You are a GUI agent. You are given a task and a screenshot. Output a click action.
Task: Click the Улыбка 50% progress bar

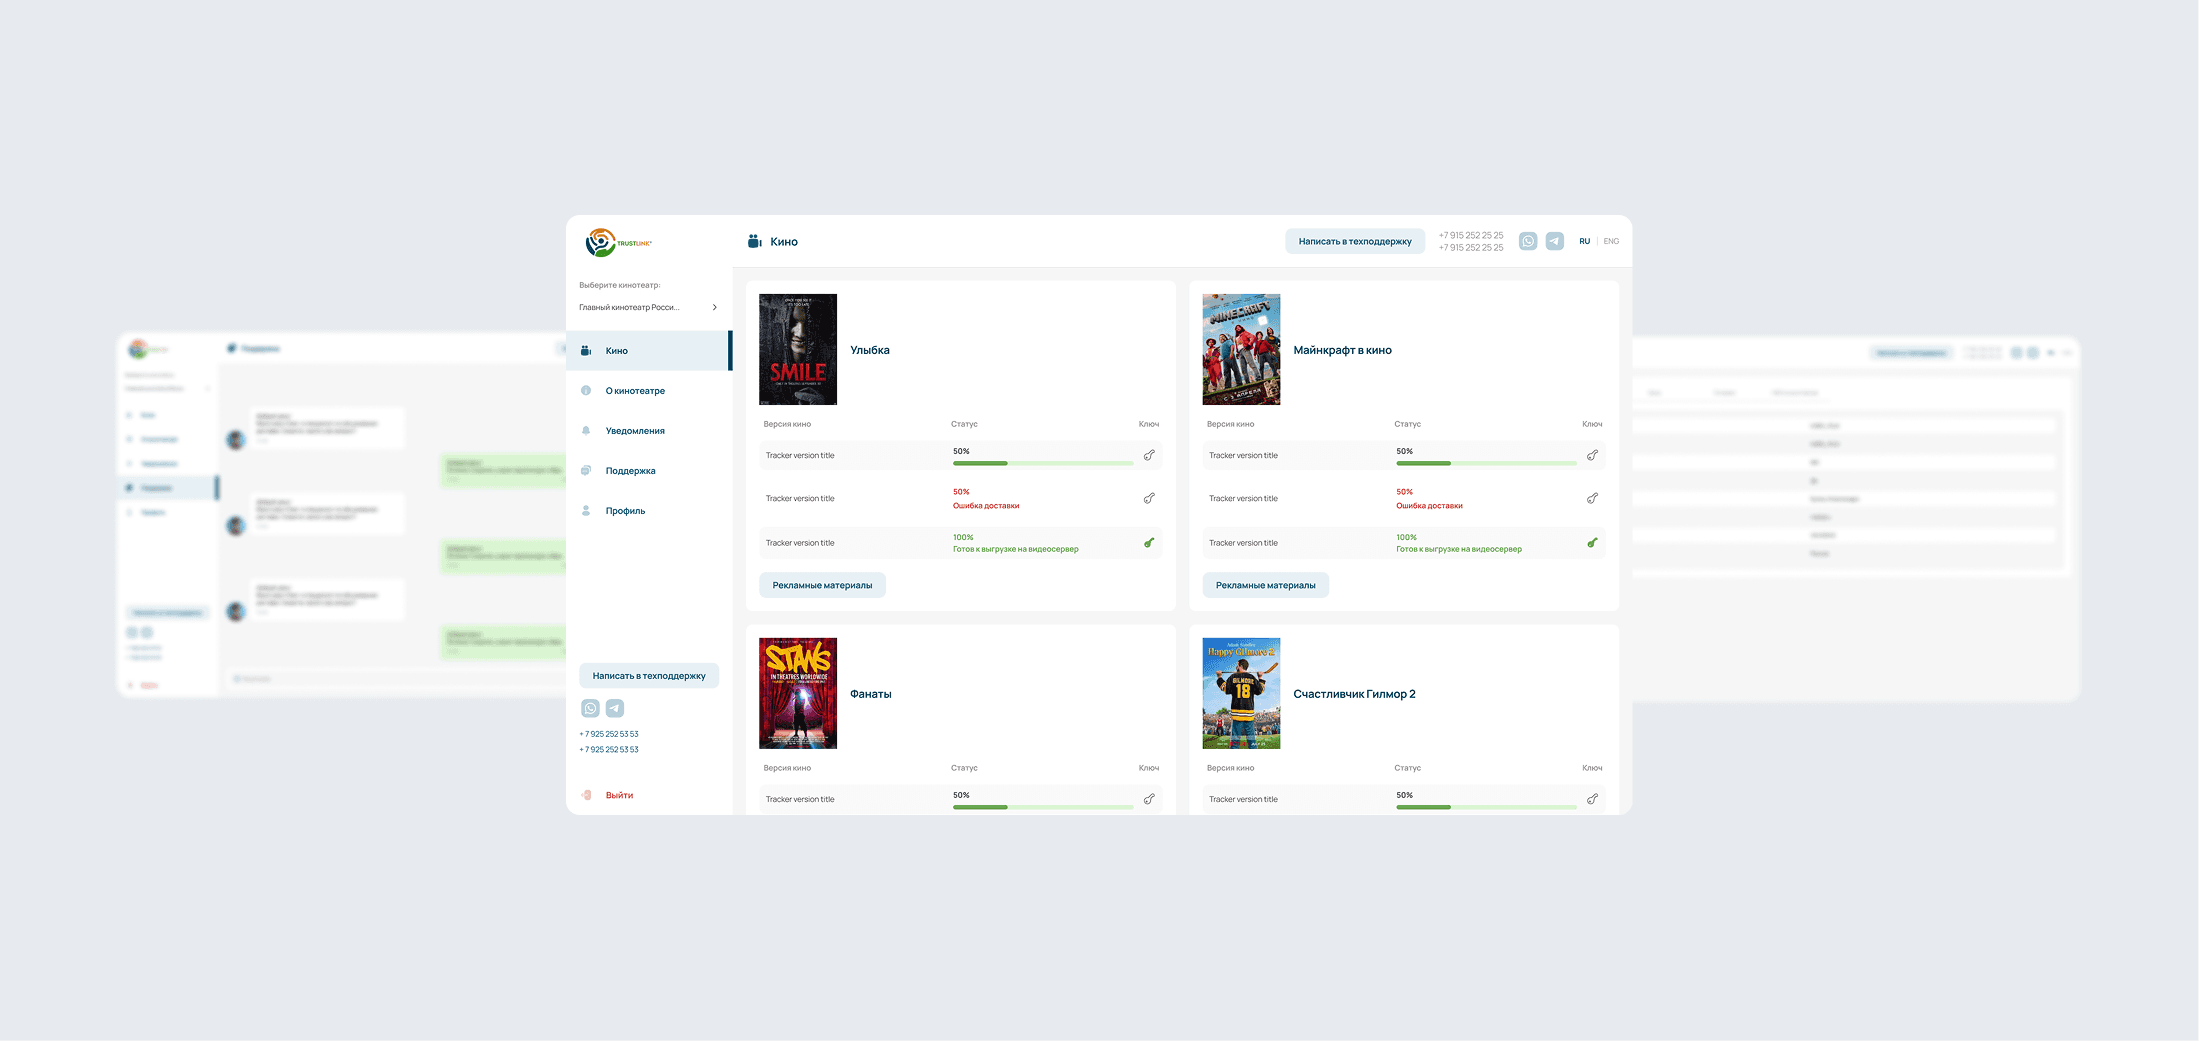tap(1043, 463)
